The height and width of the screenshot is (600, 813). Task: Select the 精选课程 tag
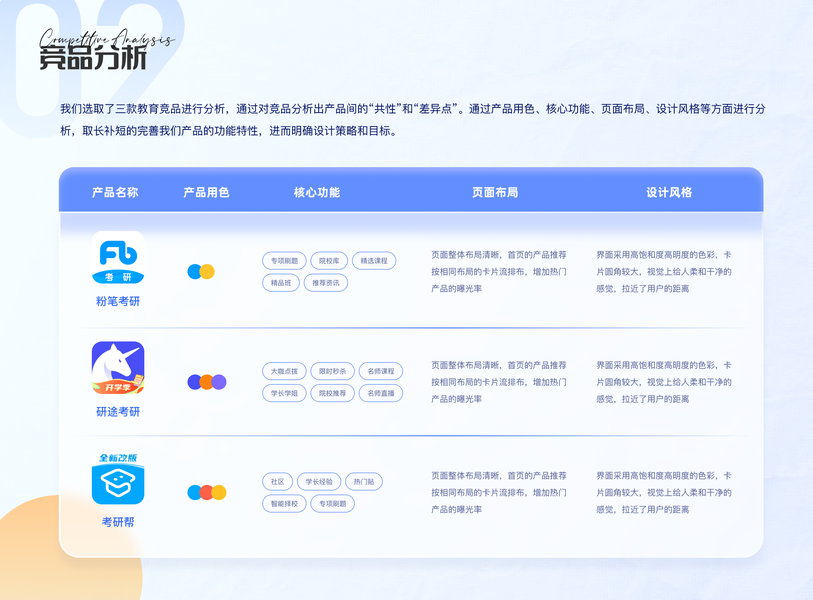pyautogui.click(x=374, y=261)
